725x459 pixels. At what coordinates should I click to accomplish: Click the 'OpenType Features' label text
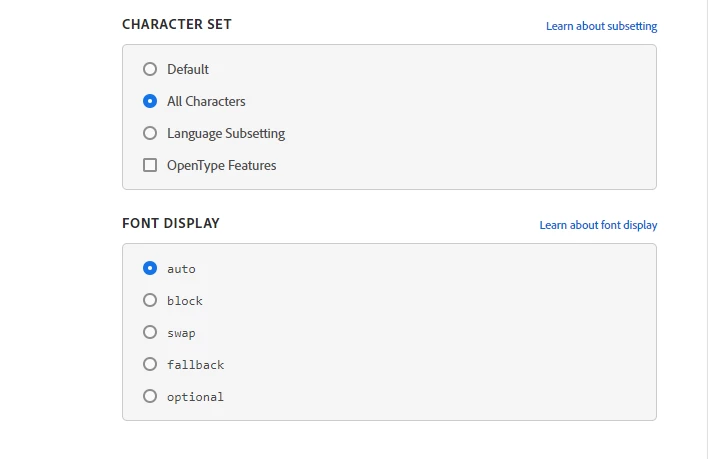coord(221,165)
